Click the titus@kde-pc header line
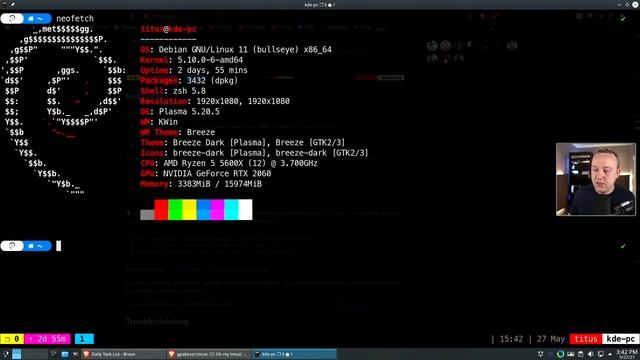The width and height of the screenshot is (640, 360). pyautogui.click(x=169, y=29)
